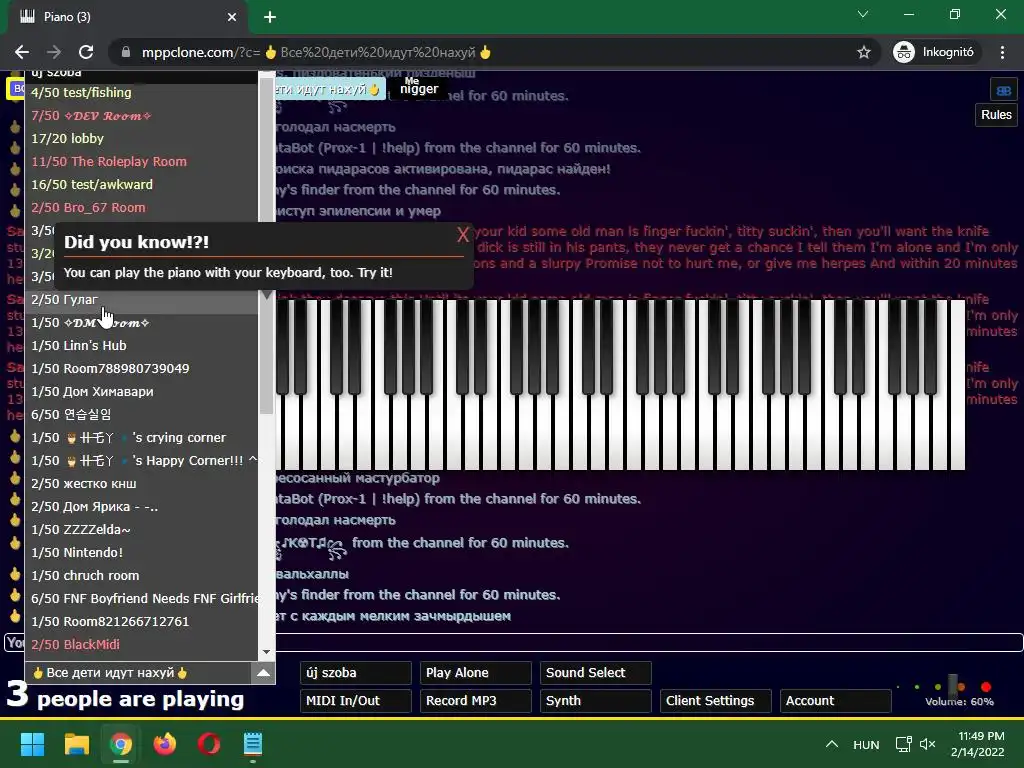The image size is (1024, 768).
Task: Open the Sound Select menu
Action: point(596,673)
